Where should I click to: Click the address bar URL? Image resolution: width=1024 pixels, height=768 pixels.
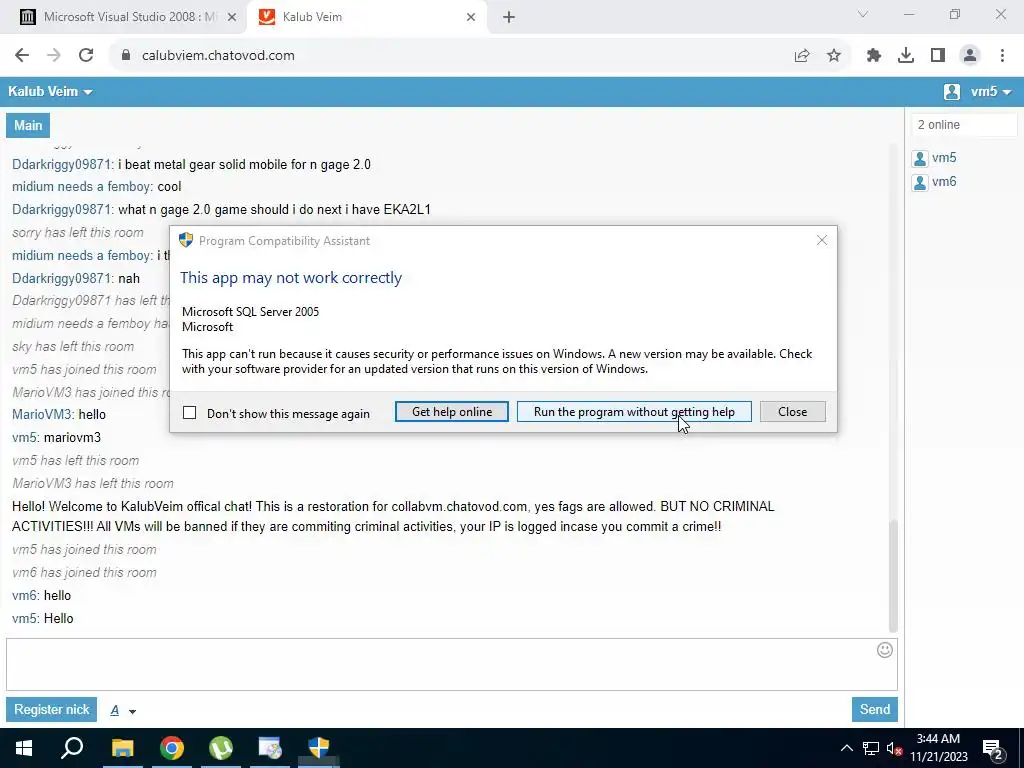pos(218,56)
